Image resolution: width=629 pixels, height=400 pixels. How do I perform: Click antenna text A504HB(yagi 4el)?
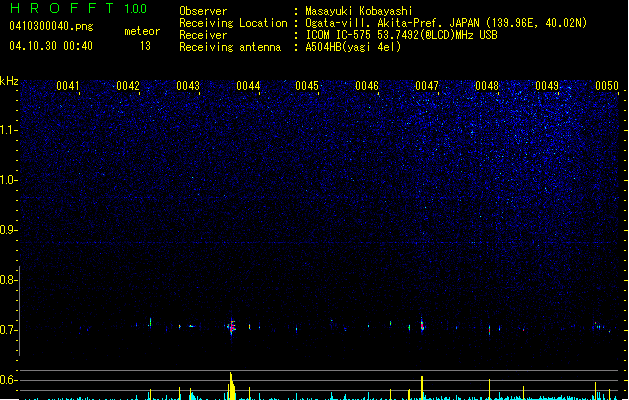[353, 47]
